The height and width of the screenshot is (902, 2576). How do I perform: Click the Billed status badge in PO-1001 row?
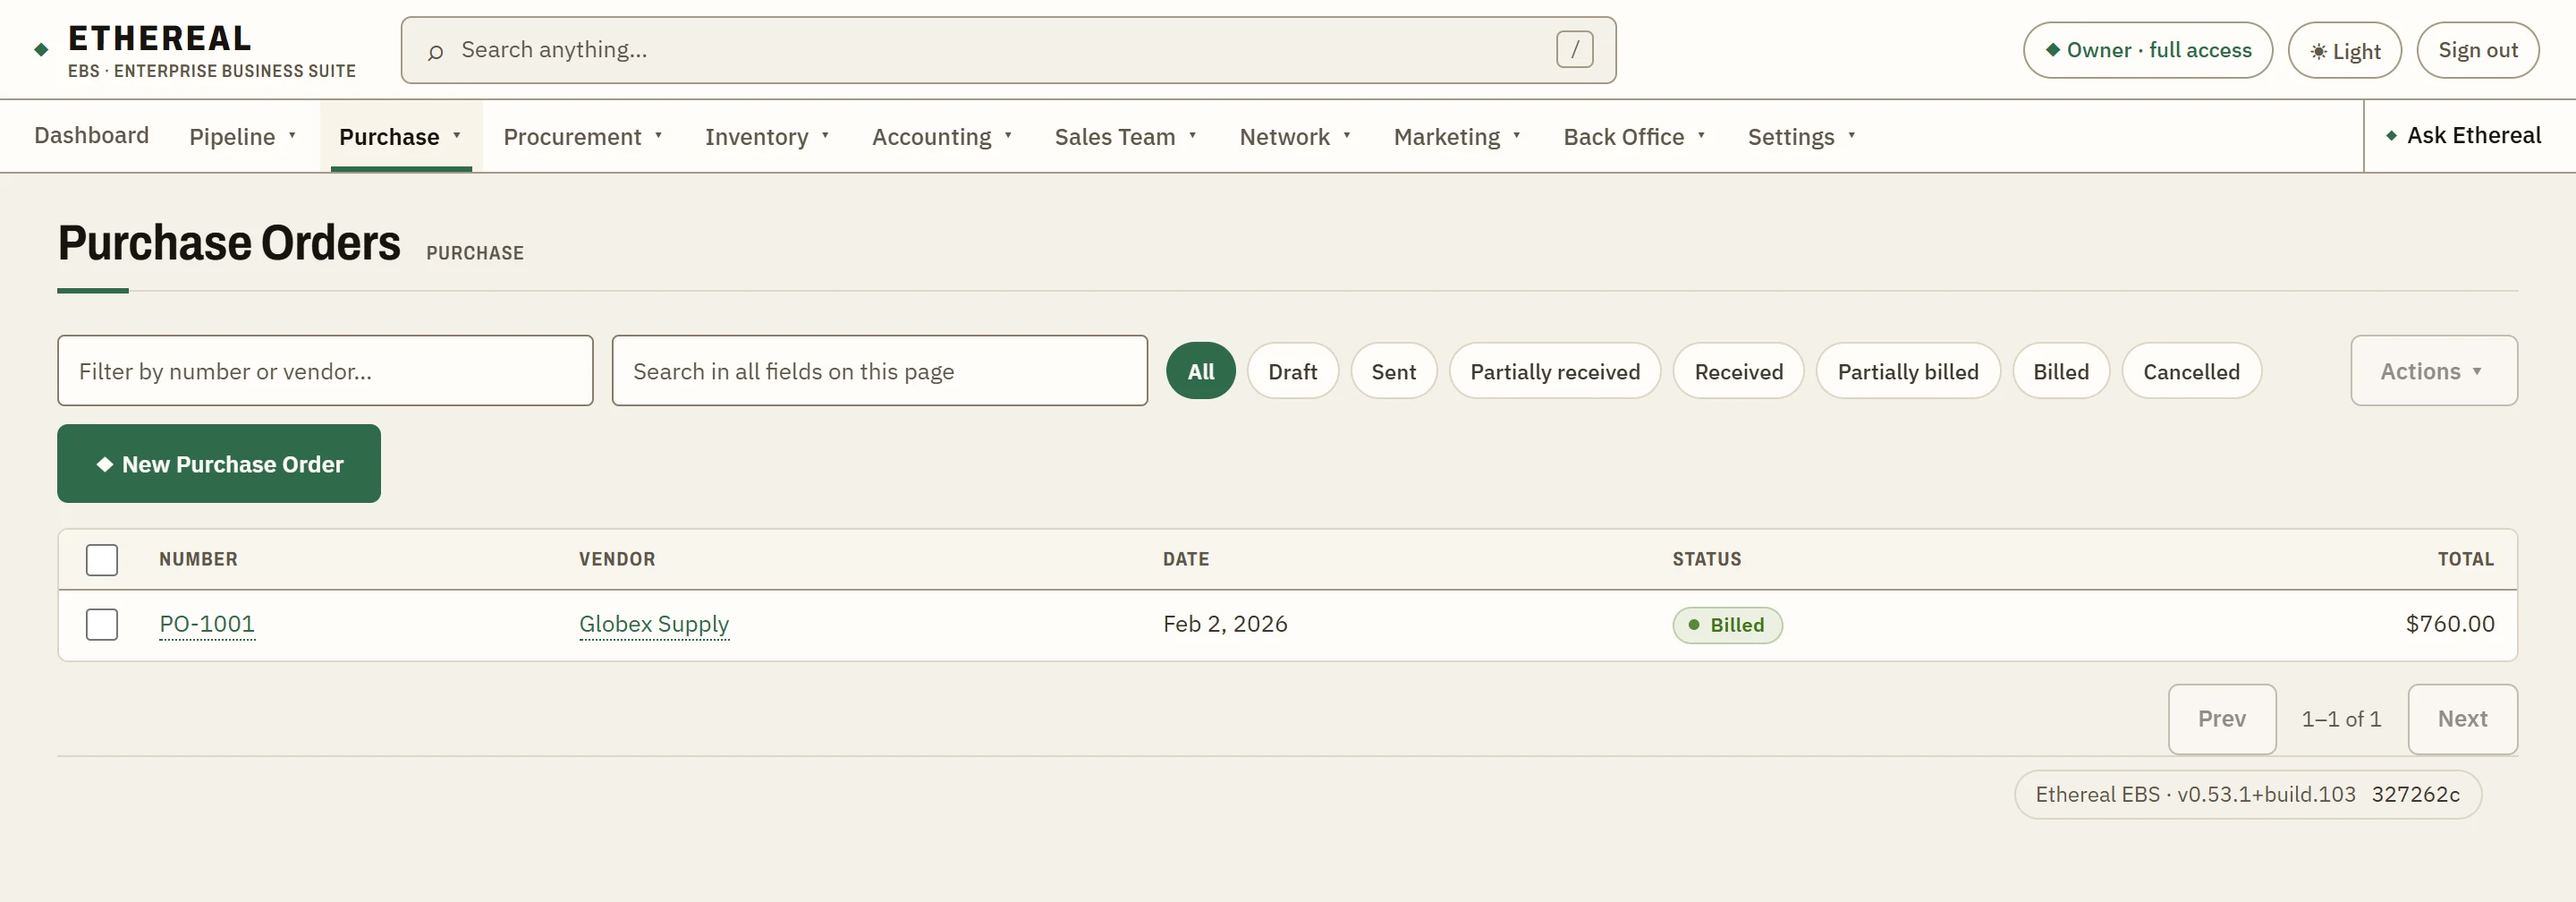(x=1727, y=625)
